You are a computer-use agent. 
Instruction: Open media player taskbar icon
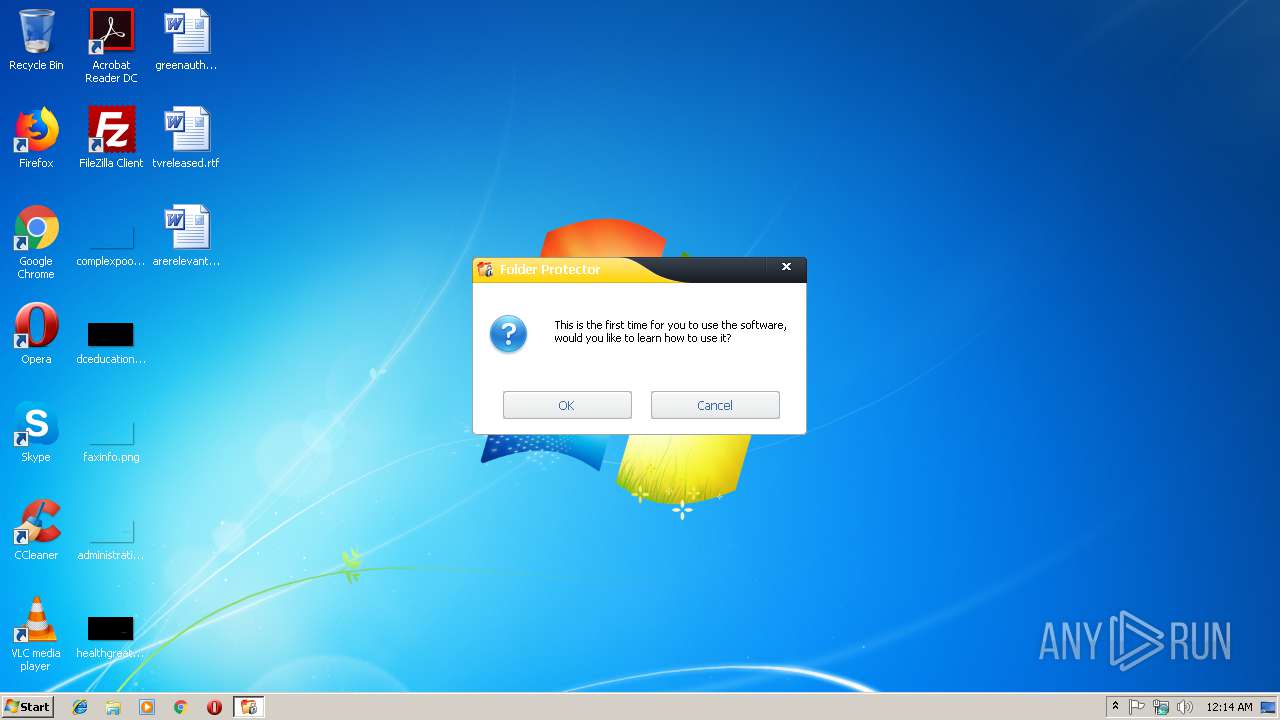click(147, 707)
